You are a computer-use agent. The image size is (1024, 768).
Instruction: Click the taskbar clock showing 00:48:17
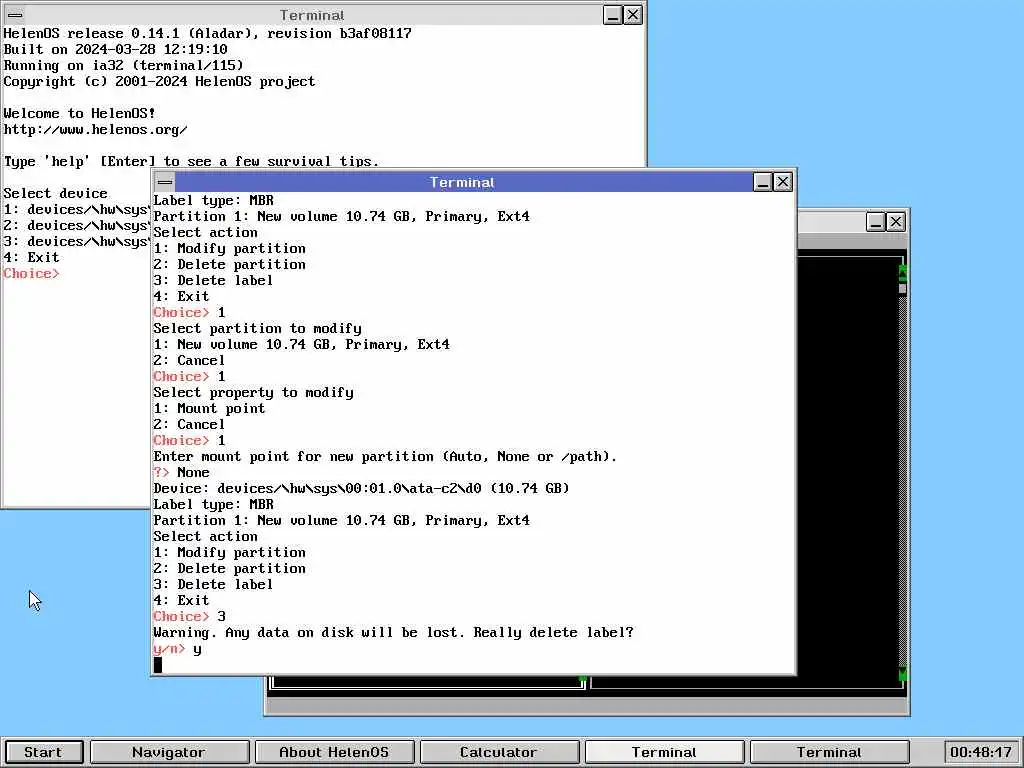(x=981, y=752)
